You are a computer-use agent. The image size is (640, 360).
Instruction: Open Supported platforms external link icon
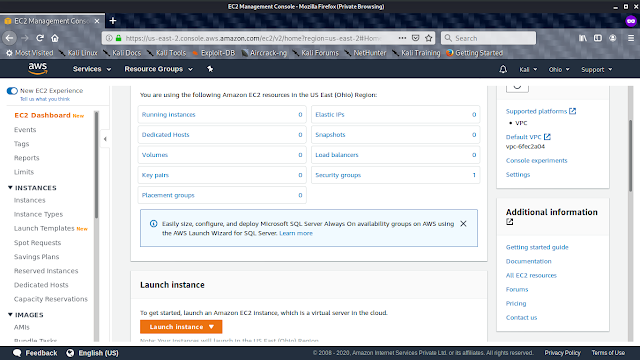573,111
